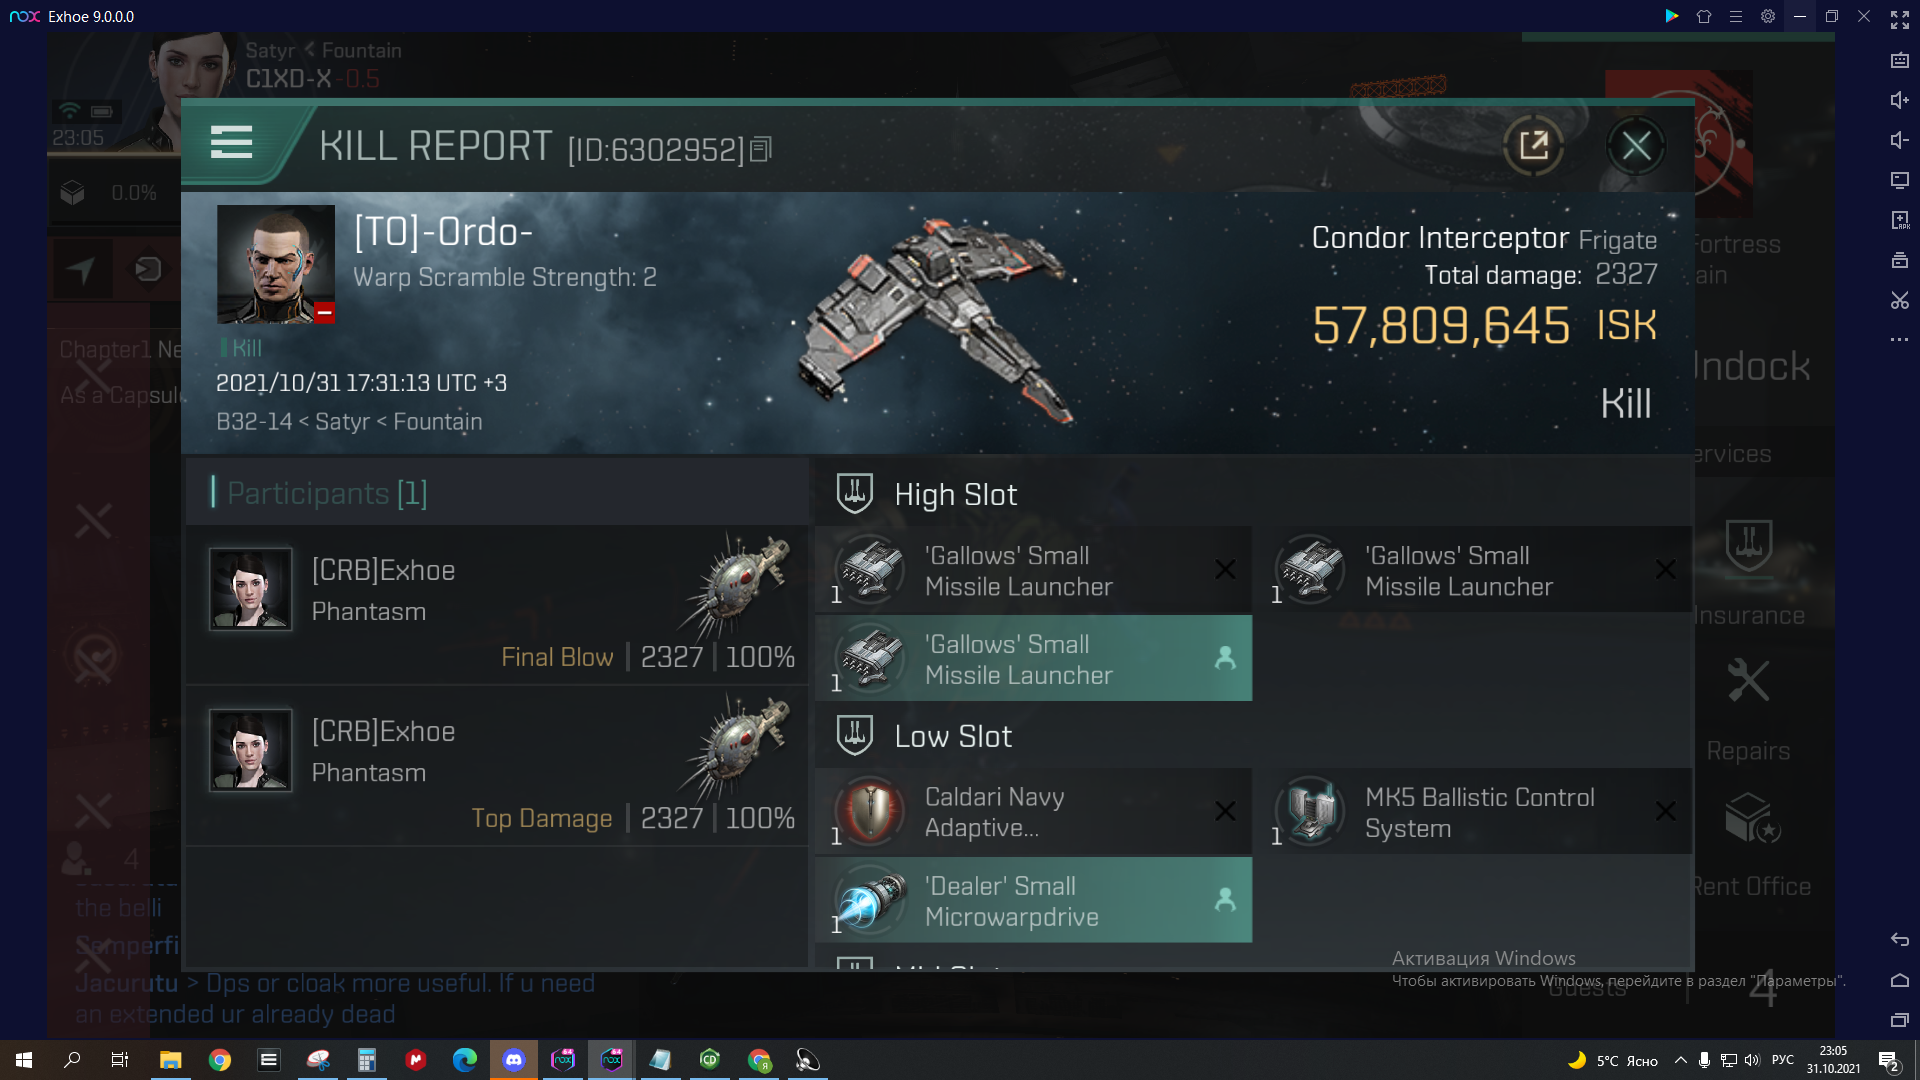This screenshot has width=1920, height=1080.
Task: Click the High Slot shield icon
Action: pos(856,493)
